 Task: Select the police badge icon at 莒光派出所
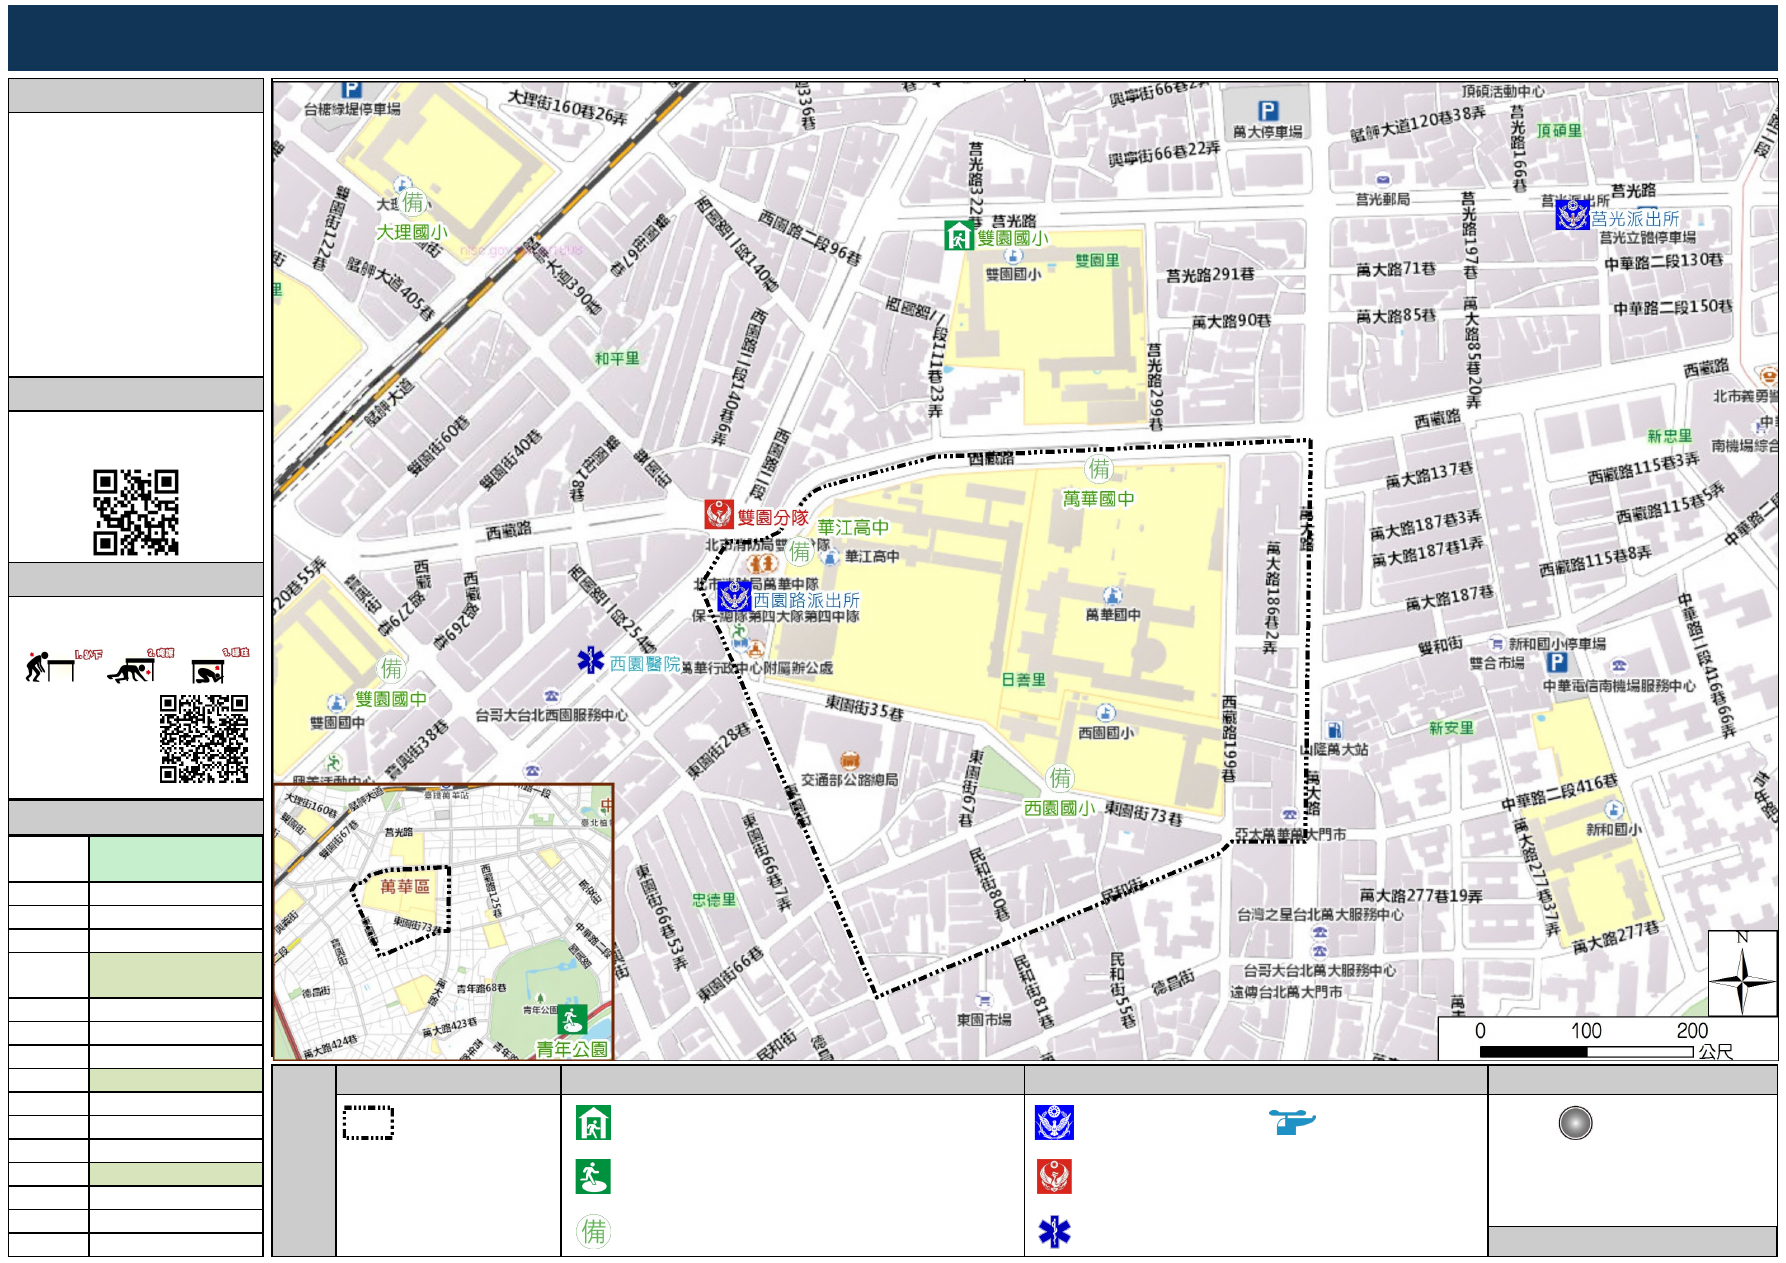point(1572,215)
